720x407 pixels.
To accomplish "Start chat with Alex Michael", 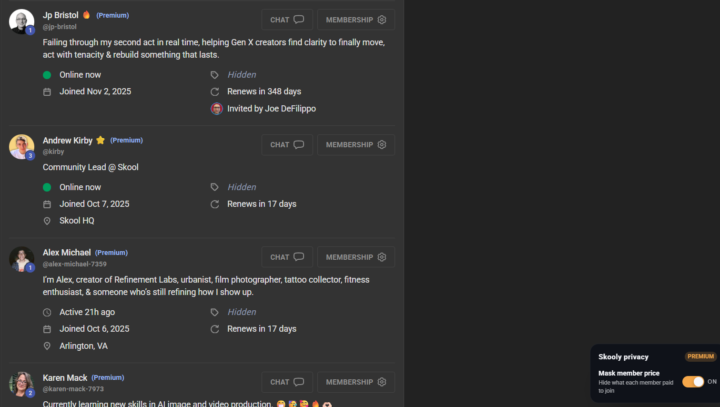I will coord(287,257).
